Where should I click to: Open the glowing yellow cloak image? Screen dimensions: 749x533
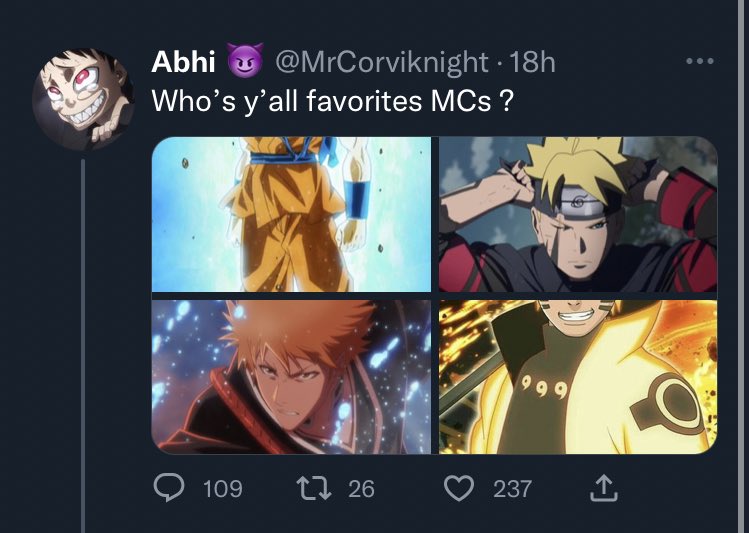(x=578, y=377)
